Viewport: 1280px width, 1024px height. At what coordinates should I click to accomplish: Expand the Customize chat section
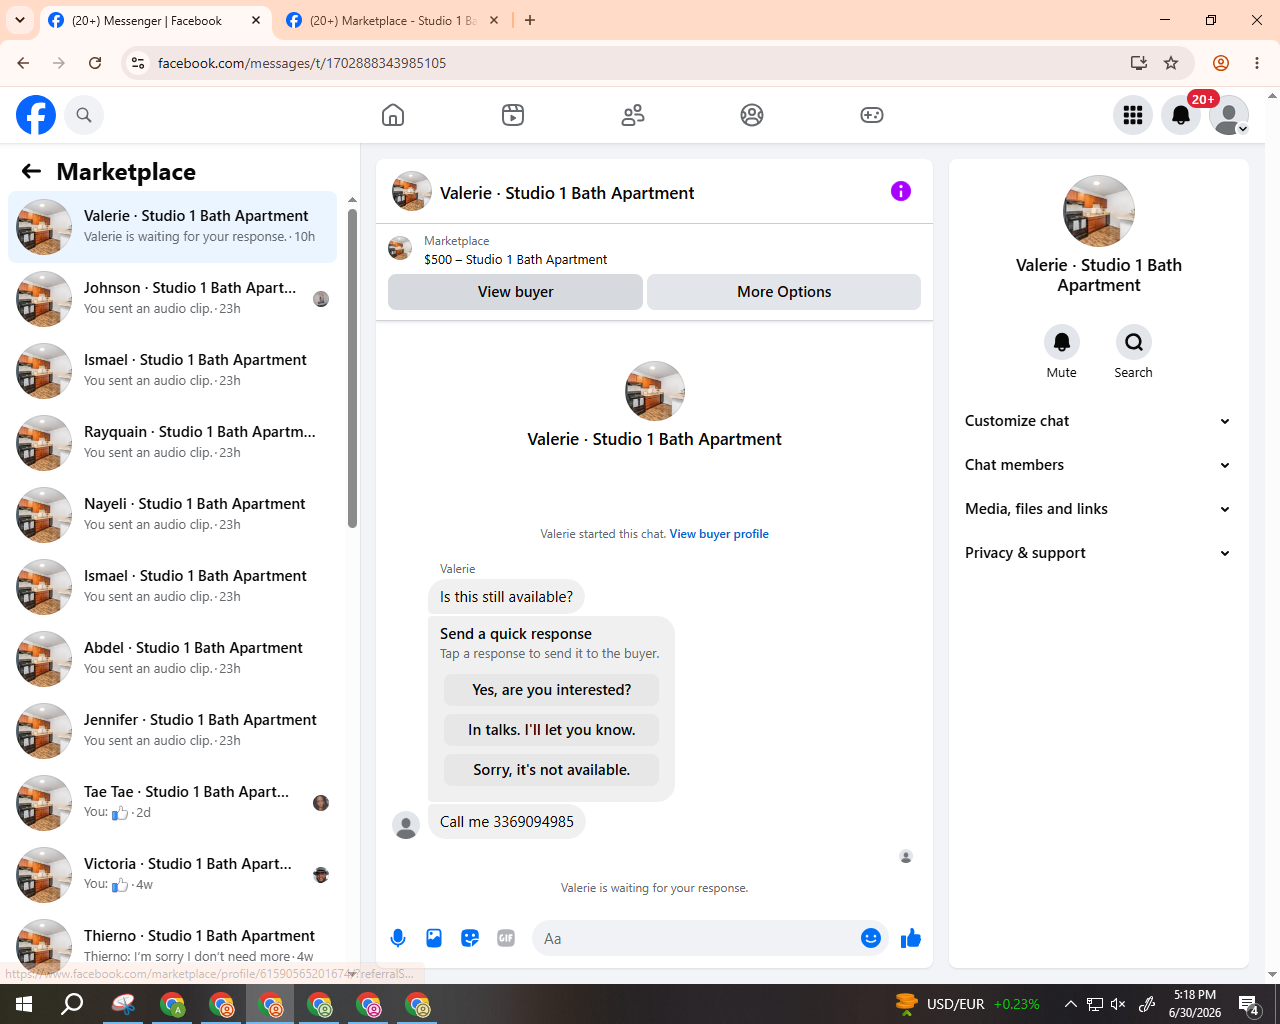click(x=1098, y=421)
